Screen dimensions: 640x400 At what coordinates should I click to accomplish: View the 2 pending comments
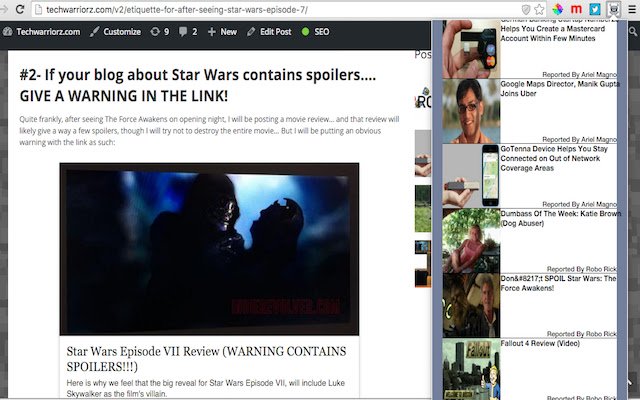[x=188, y=32]
